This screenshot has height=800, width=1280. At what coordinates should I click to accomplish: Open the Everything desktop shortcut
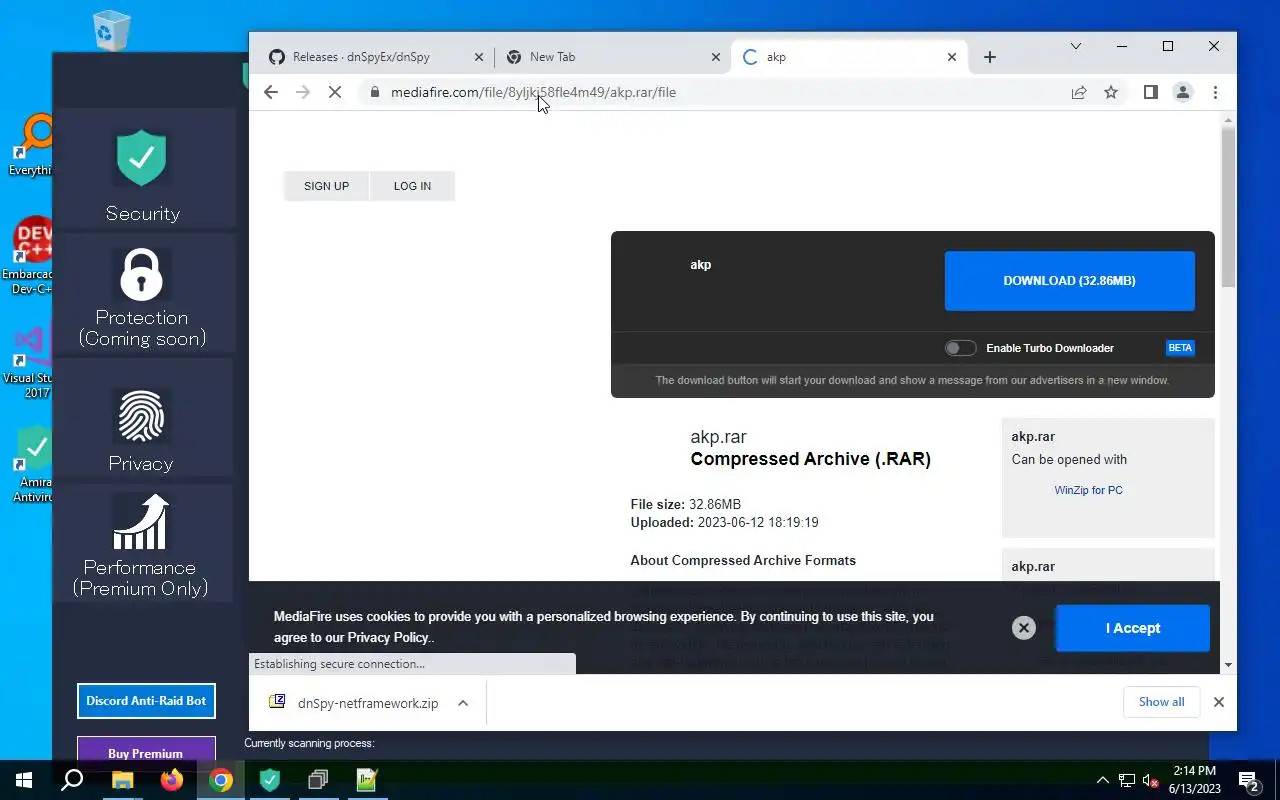click(x=33, y=145)
